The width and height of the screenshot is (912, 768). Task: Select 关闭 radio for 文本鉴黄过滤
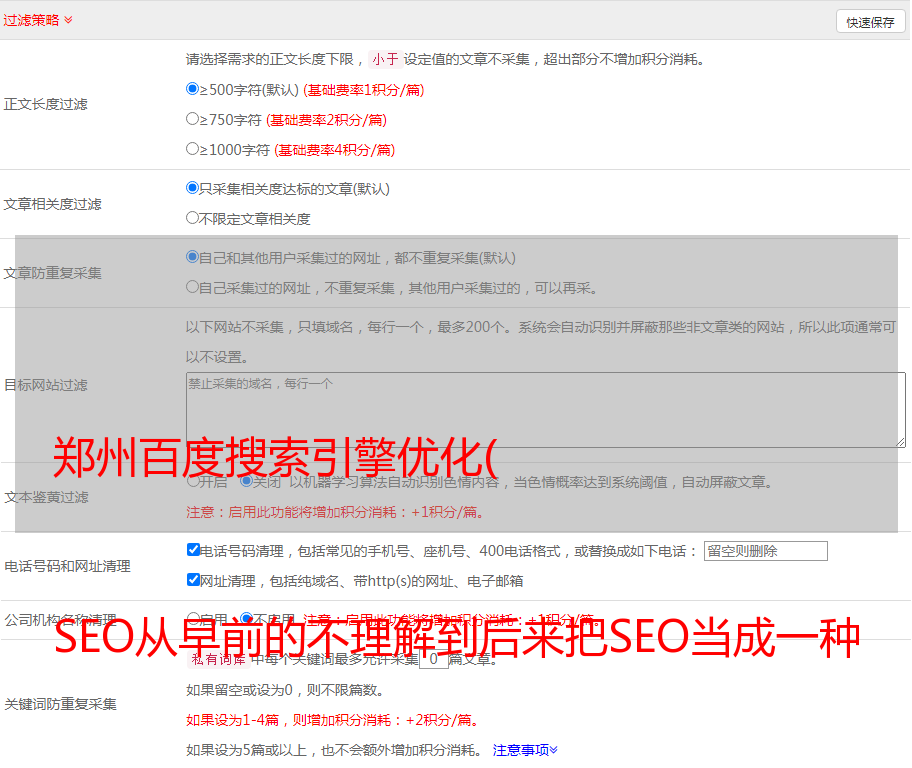pyautogui.click(x=246, y=481)
